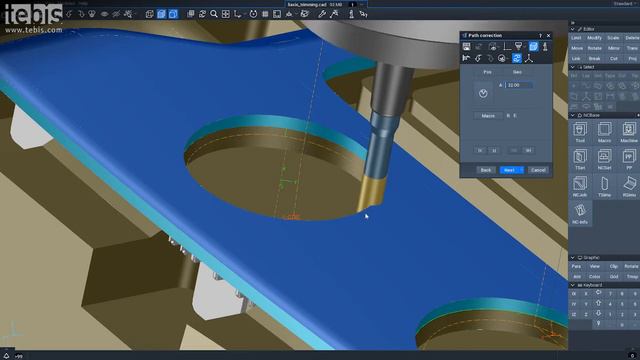
Task: Open the NCJob icon in NCBase
Action: pyautogui.click(x=580, y=187)
